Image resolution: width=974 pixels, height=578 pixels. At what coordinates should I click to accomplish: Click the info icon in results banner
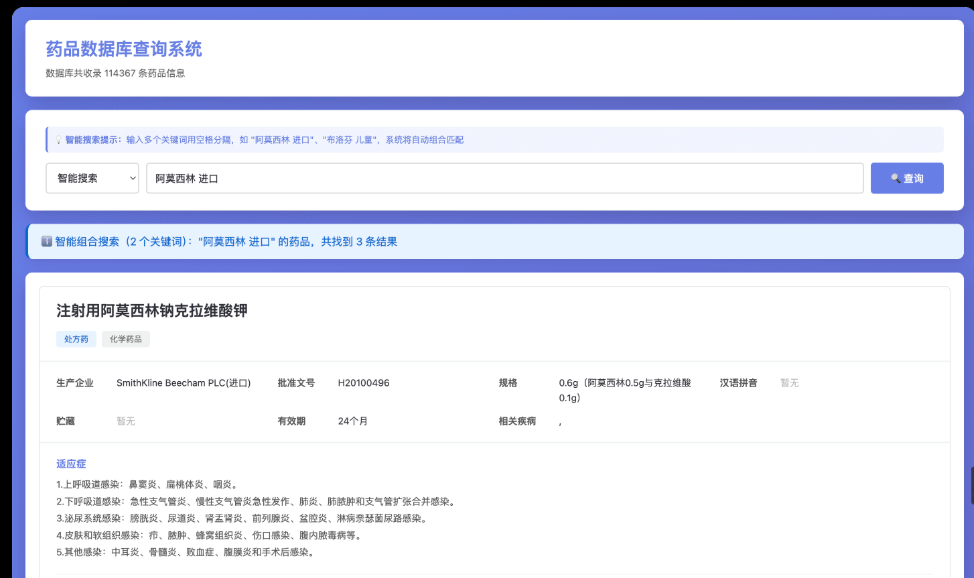pos(46,241)
